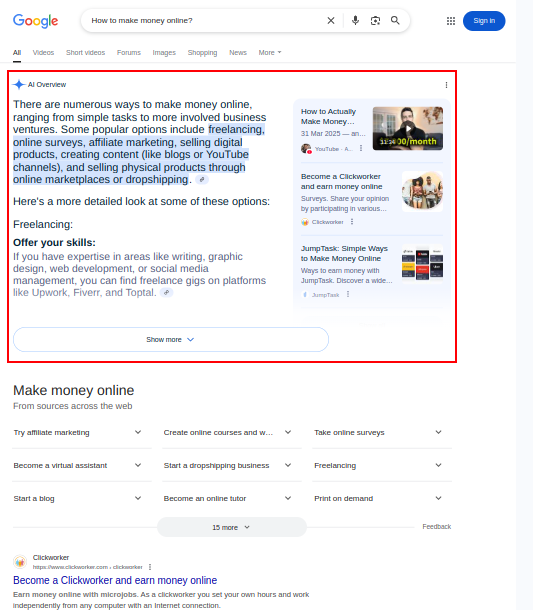Open three-dot menu on Clickworker source card
The width and height of the screenshot is (533, 610).
(x=352, y=222)
